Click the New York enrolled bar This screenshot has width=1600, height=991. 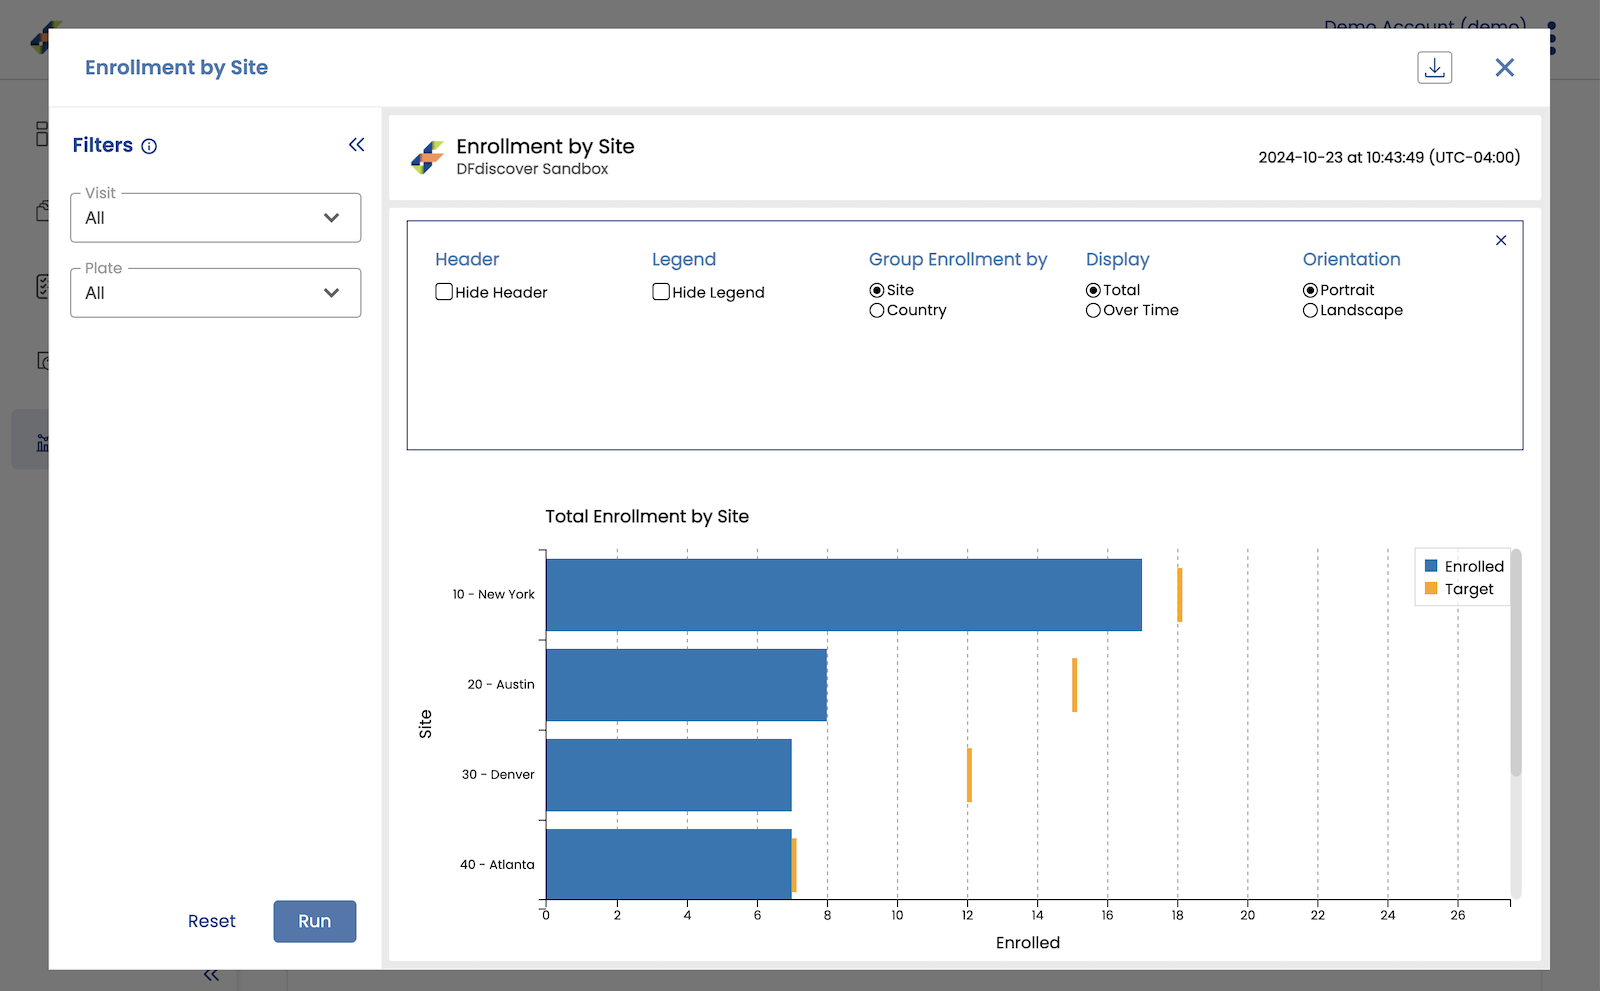(844, 595)
